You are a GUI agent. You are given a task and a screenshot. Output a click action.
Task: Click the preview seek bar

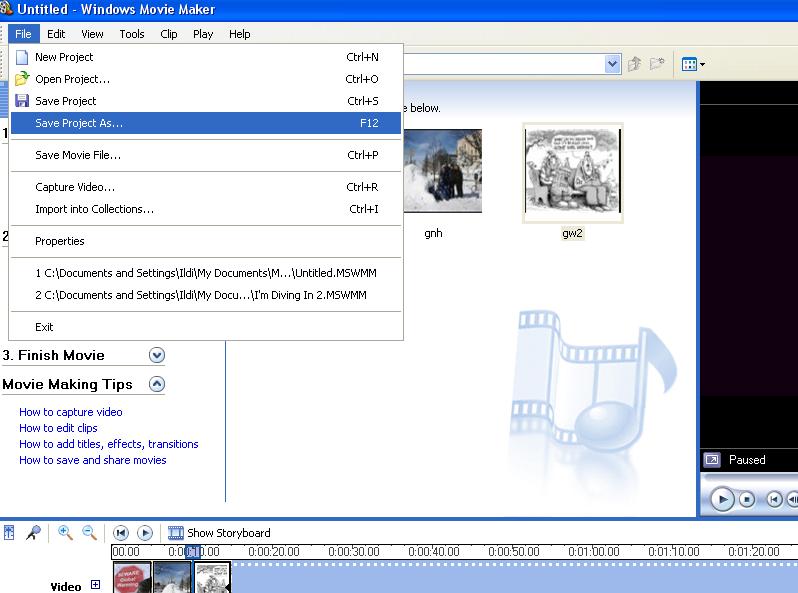[x=749, y=477]
